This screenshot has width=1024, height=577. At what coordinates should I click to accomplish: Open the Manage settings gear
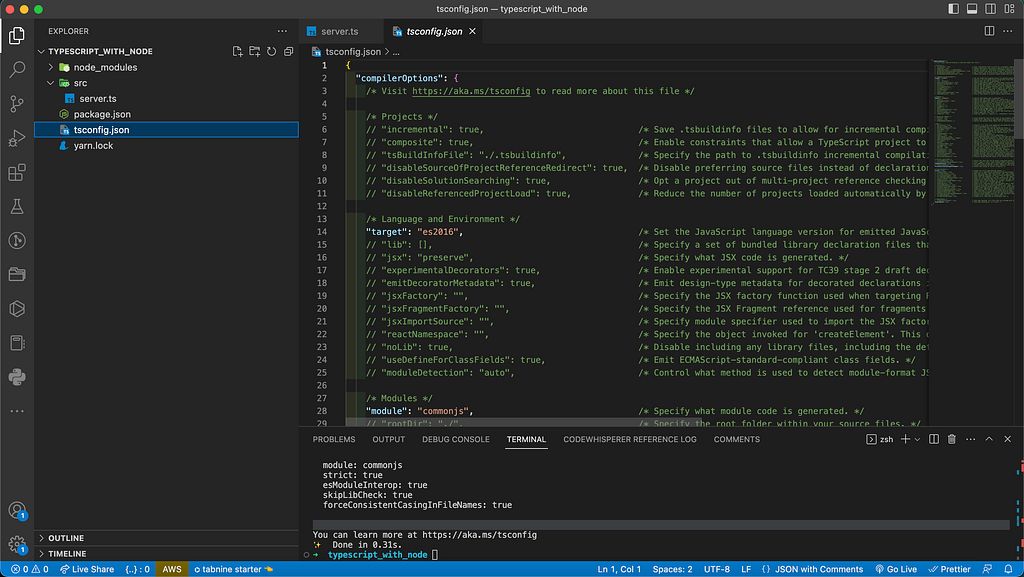tap(17, 544)
